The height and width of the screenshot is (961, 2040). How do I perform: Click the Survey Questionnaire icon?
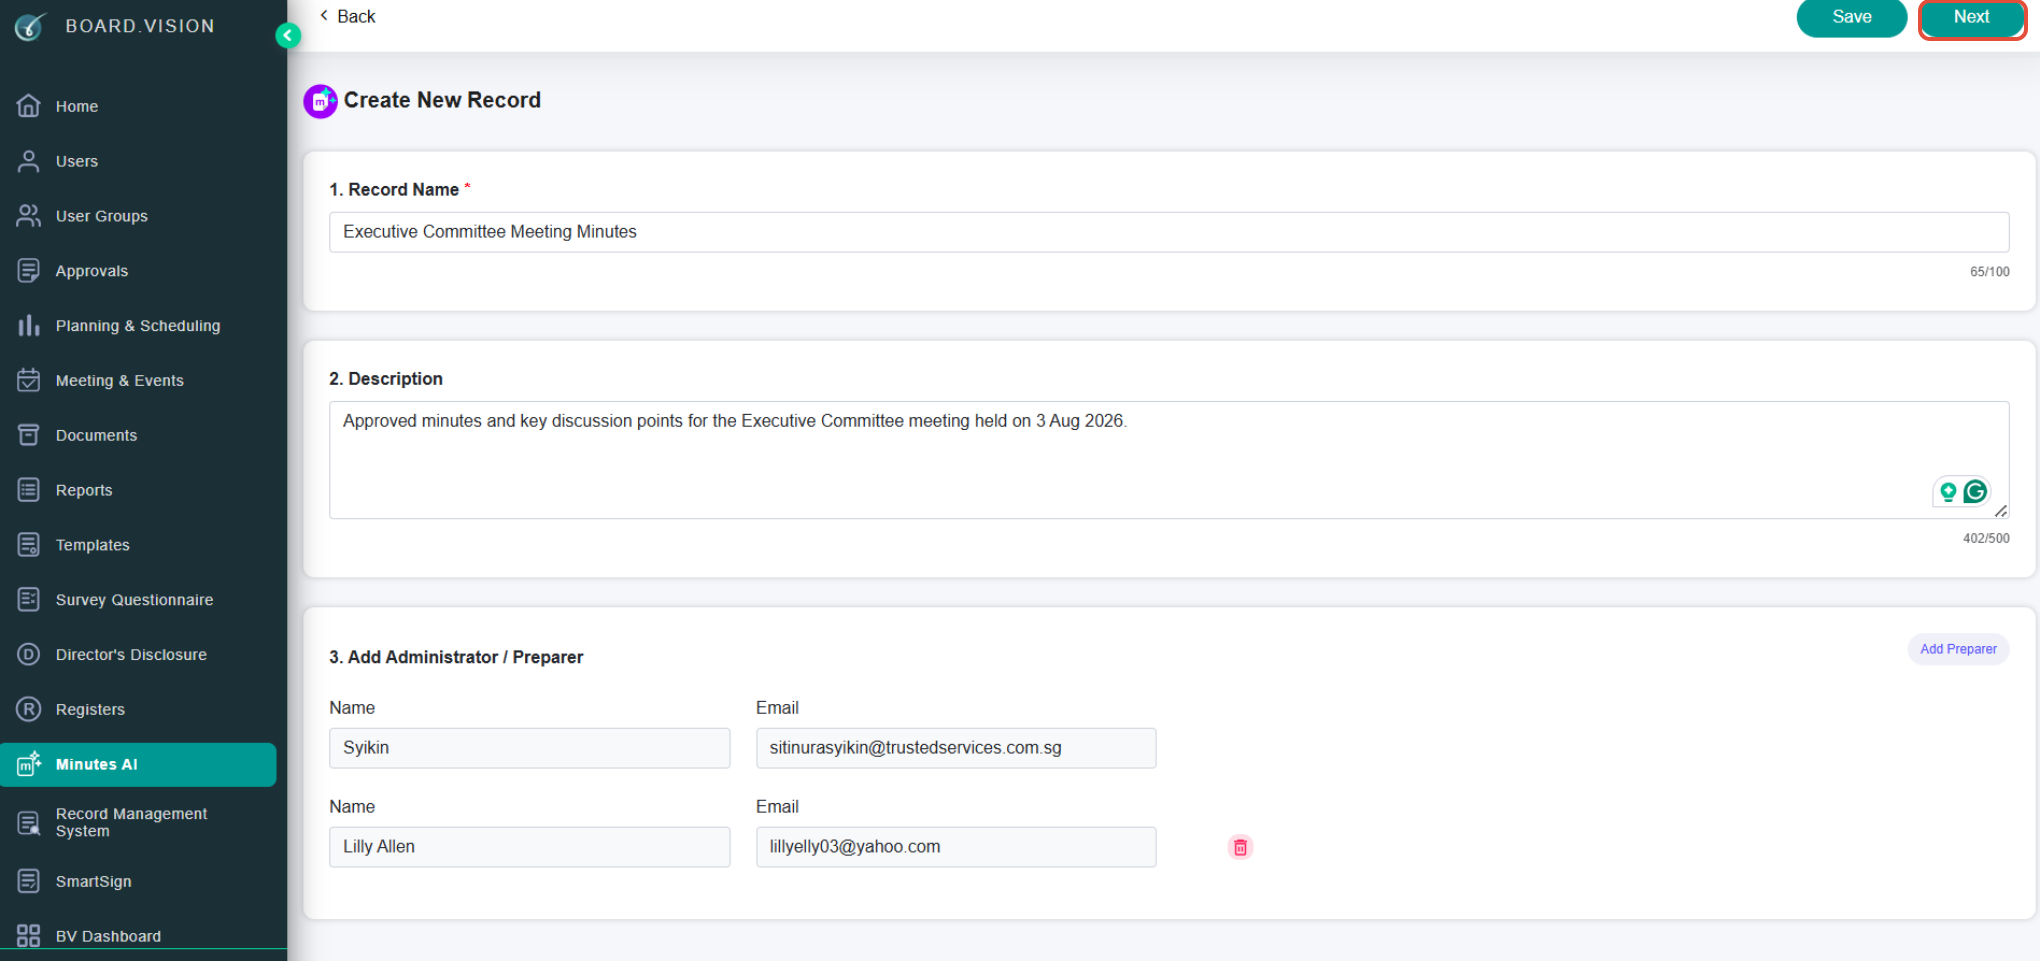point(29,600)
